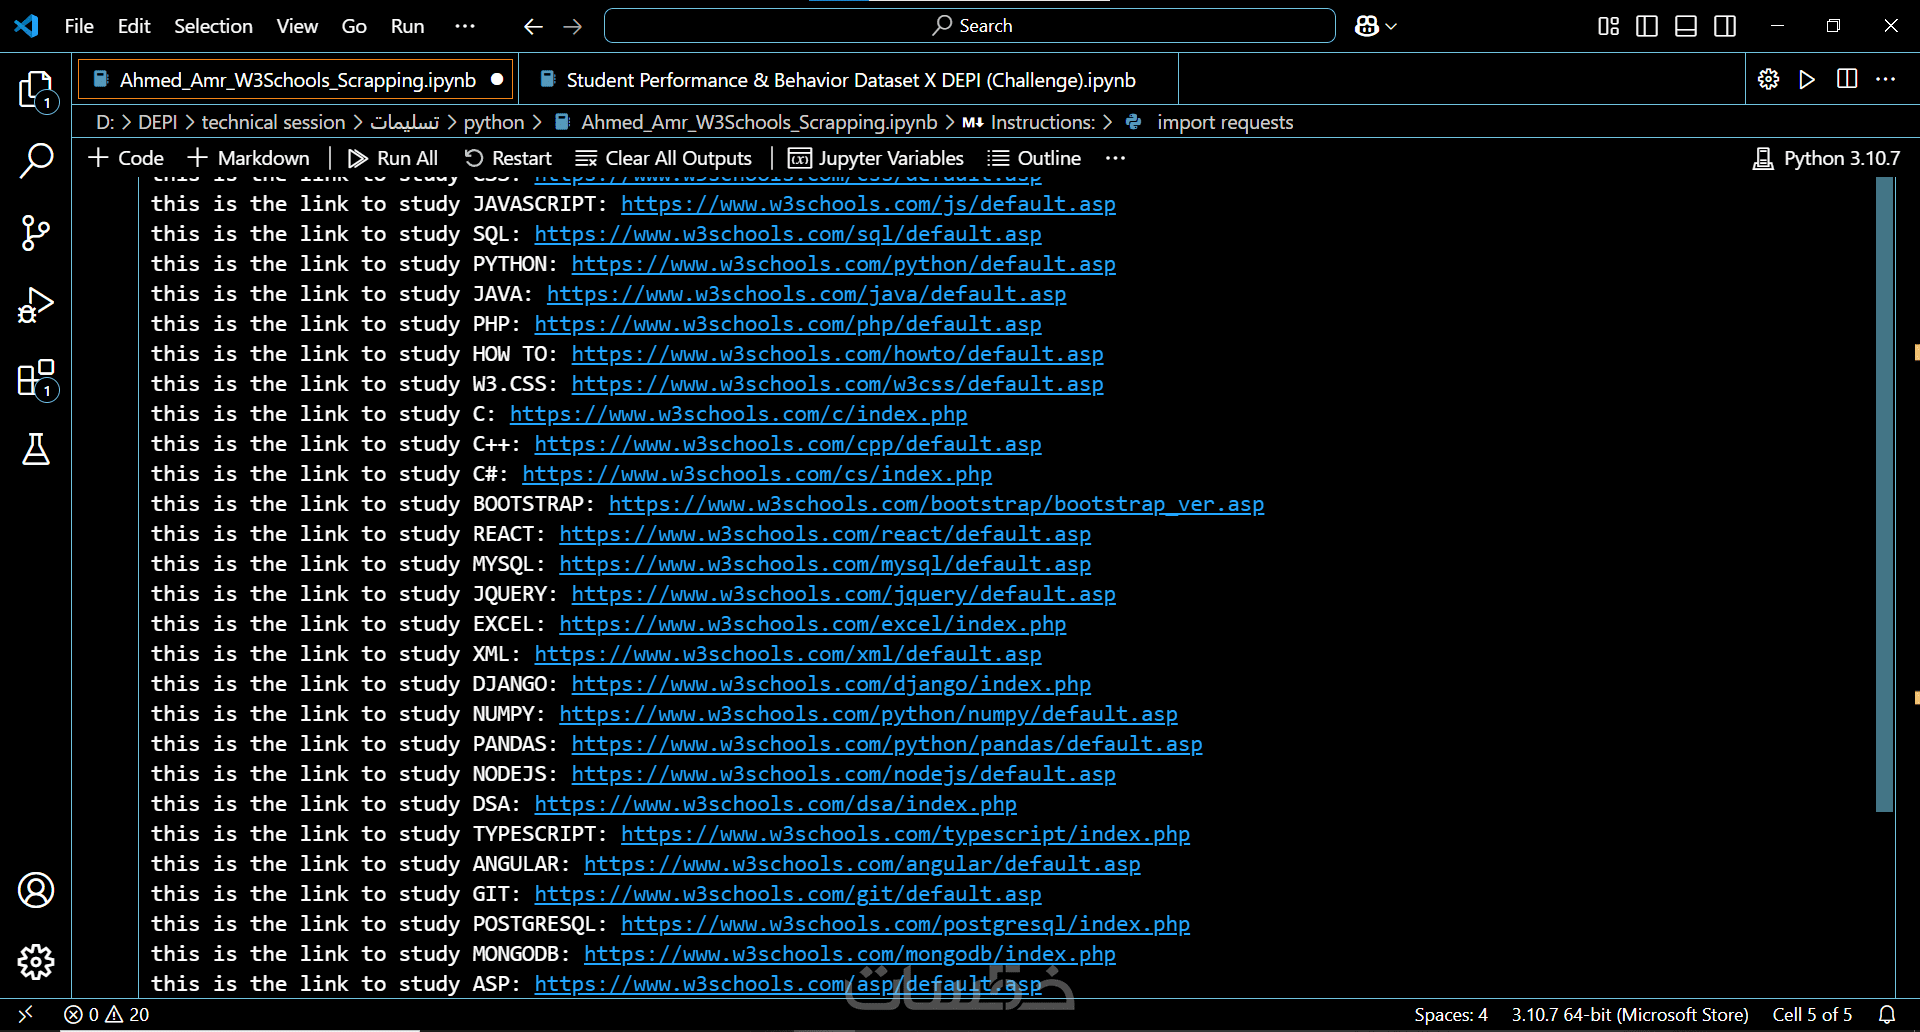Open the Manage gear in activity bar

coord(36,962)
